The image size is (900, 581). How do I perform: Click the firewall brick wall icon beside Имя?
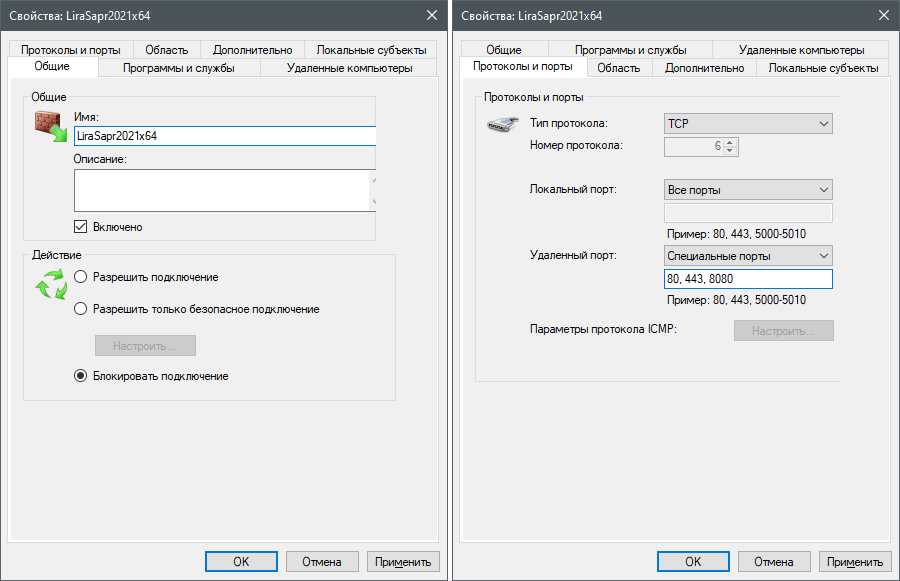pyautogui.click(x=51, y=126)
